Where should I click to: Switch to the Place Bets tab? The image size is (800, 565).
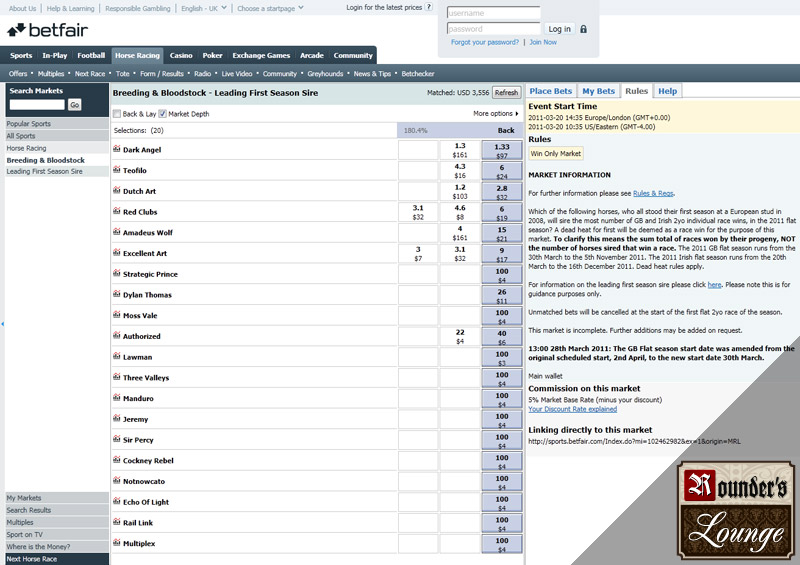(551, 91)
